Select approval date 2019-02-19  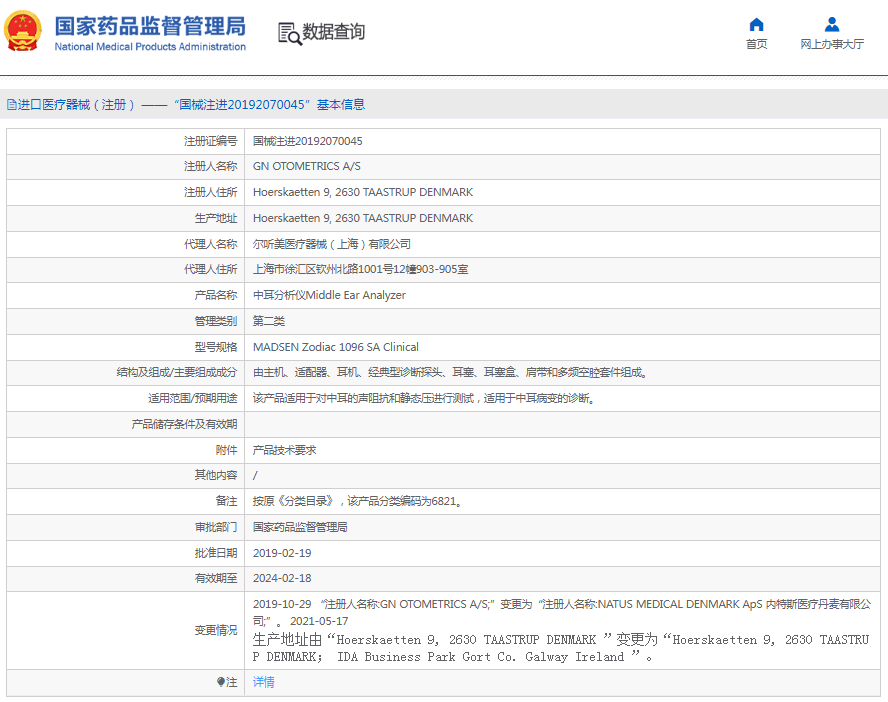282,553
